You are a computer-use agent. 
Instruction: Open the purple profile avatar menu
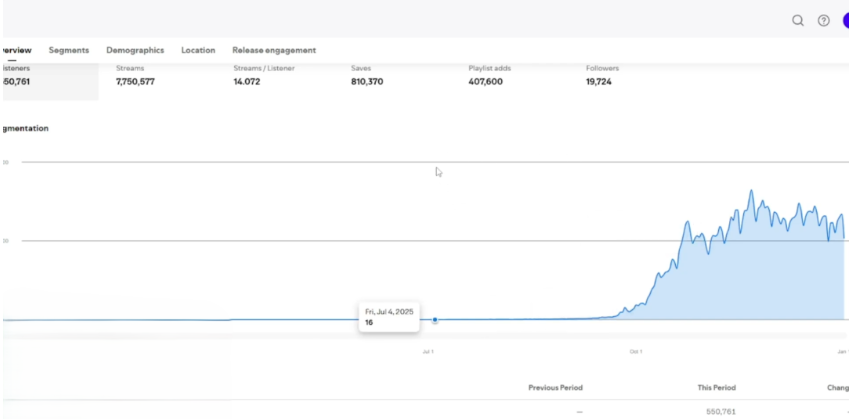[x=847, y=20]
